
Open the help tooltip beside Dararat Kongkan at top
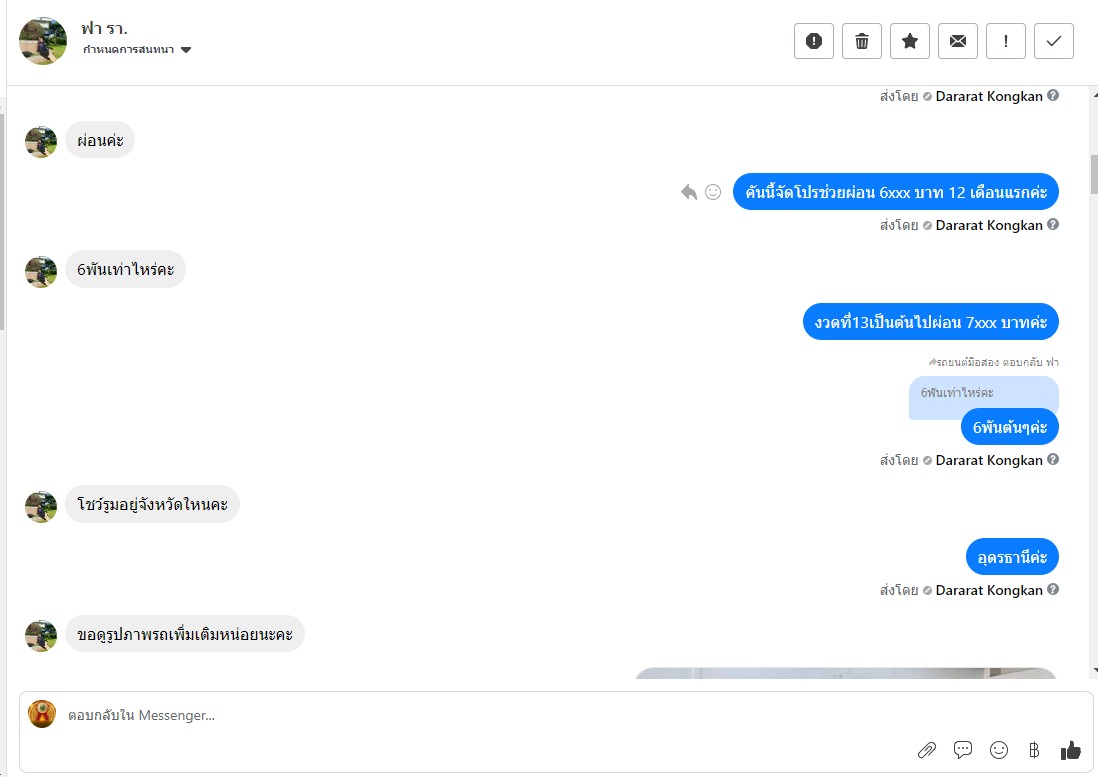point(1053,96)
